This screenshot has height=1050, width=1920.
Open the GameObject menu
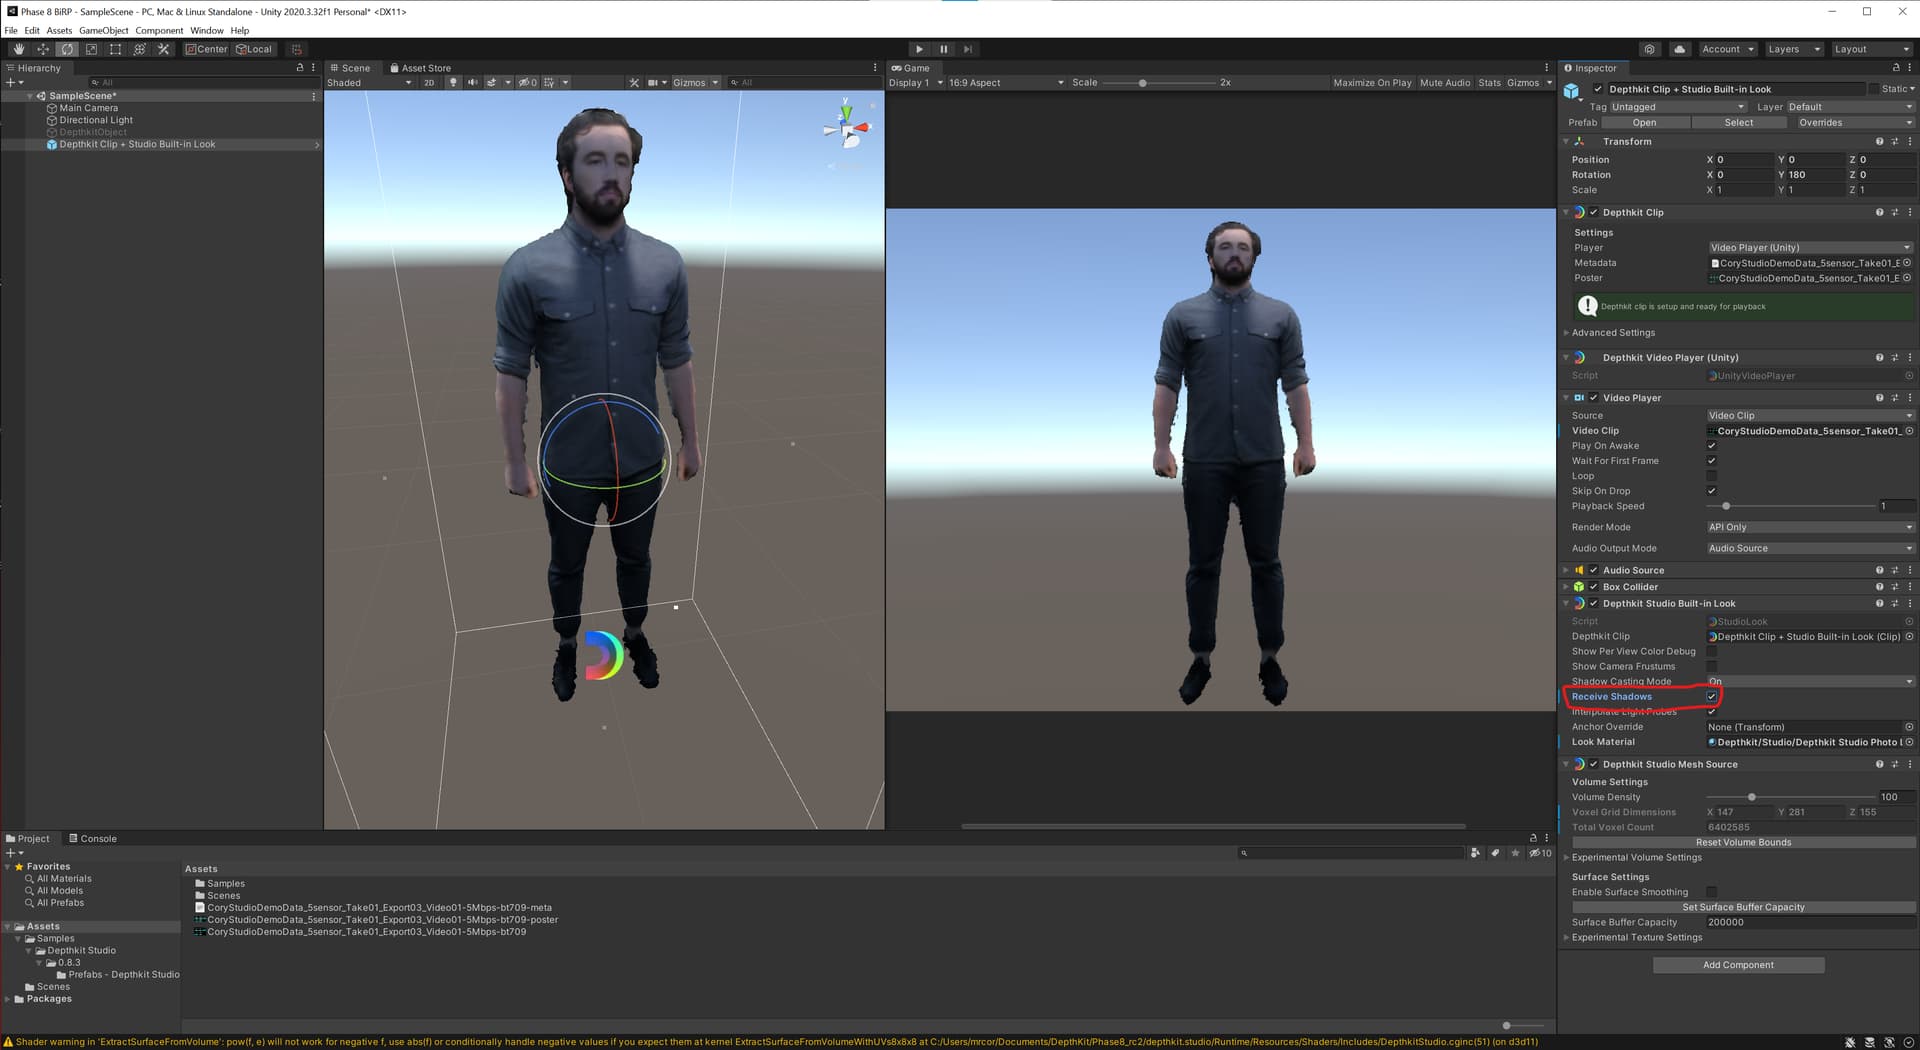click(103, 31)
